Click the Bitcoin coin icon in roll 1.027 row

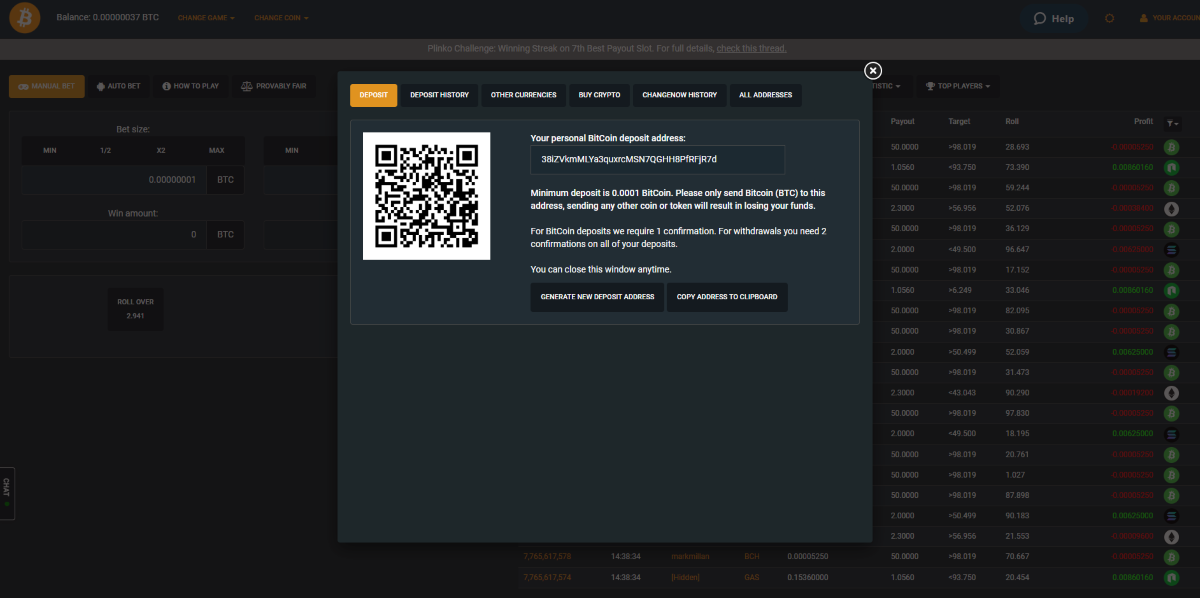pos(1171,475)
